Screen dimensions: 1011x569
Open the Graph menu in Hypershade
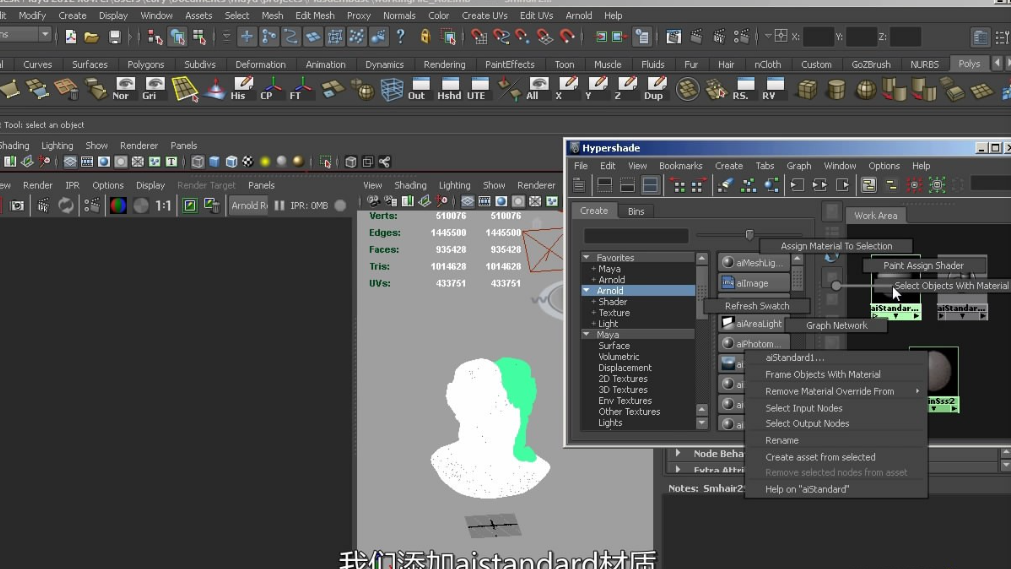[798, 166]
